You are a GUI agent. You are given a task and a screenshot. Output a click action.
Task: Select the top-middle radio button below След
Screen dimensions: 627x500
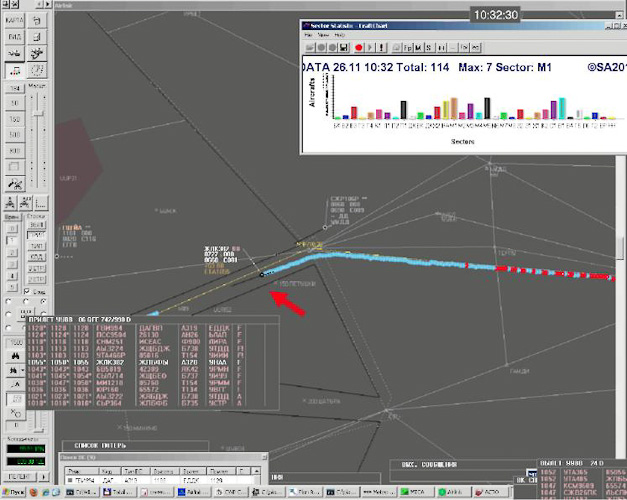(26, 301)
